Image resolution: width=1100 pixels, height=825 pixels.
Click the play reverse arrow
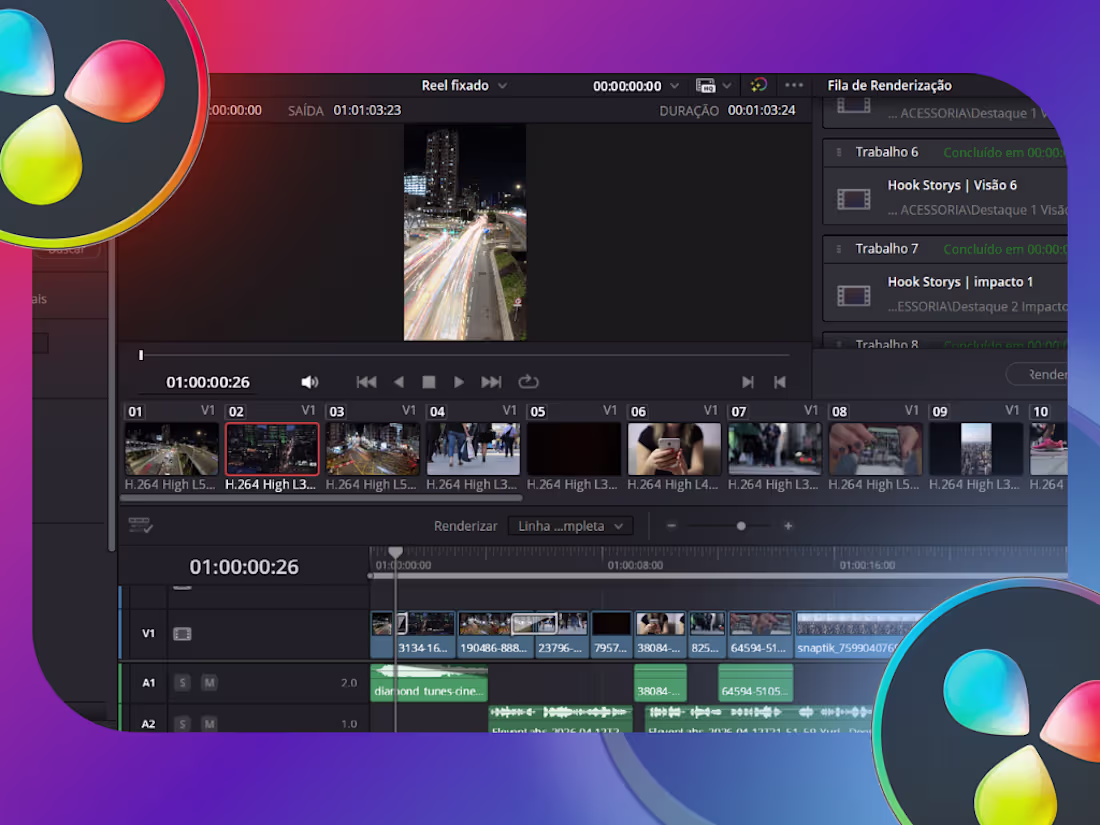click(x=398, y=382)
